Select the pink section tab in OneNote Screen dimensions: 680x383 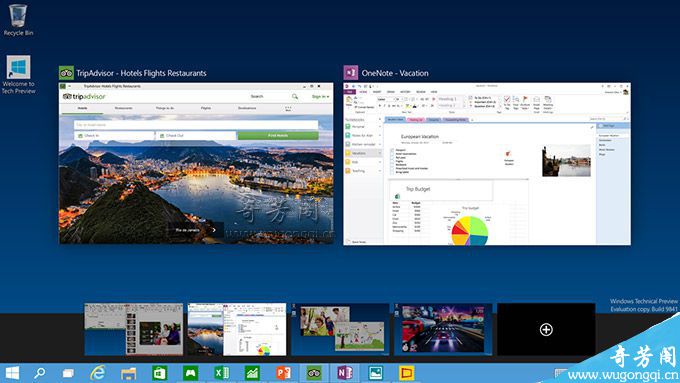(415, 120)
